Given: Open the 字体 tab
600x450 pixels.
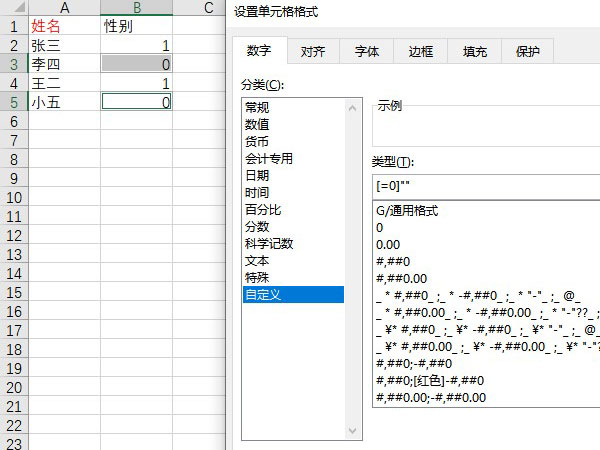Looking at the screenshot, I should pyautogui.click(x=367, y=51).
